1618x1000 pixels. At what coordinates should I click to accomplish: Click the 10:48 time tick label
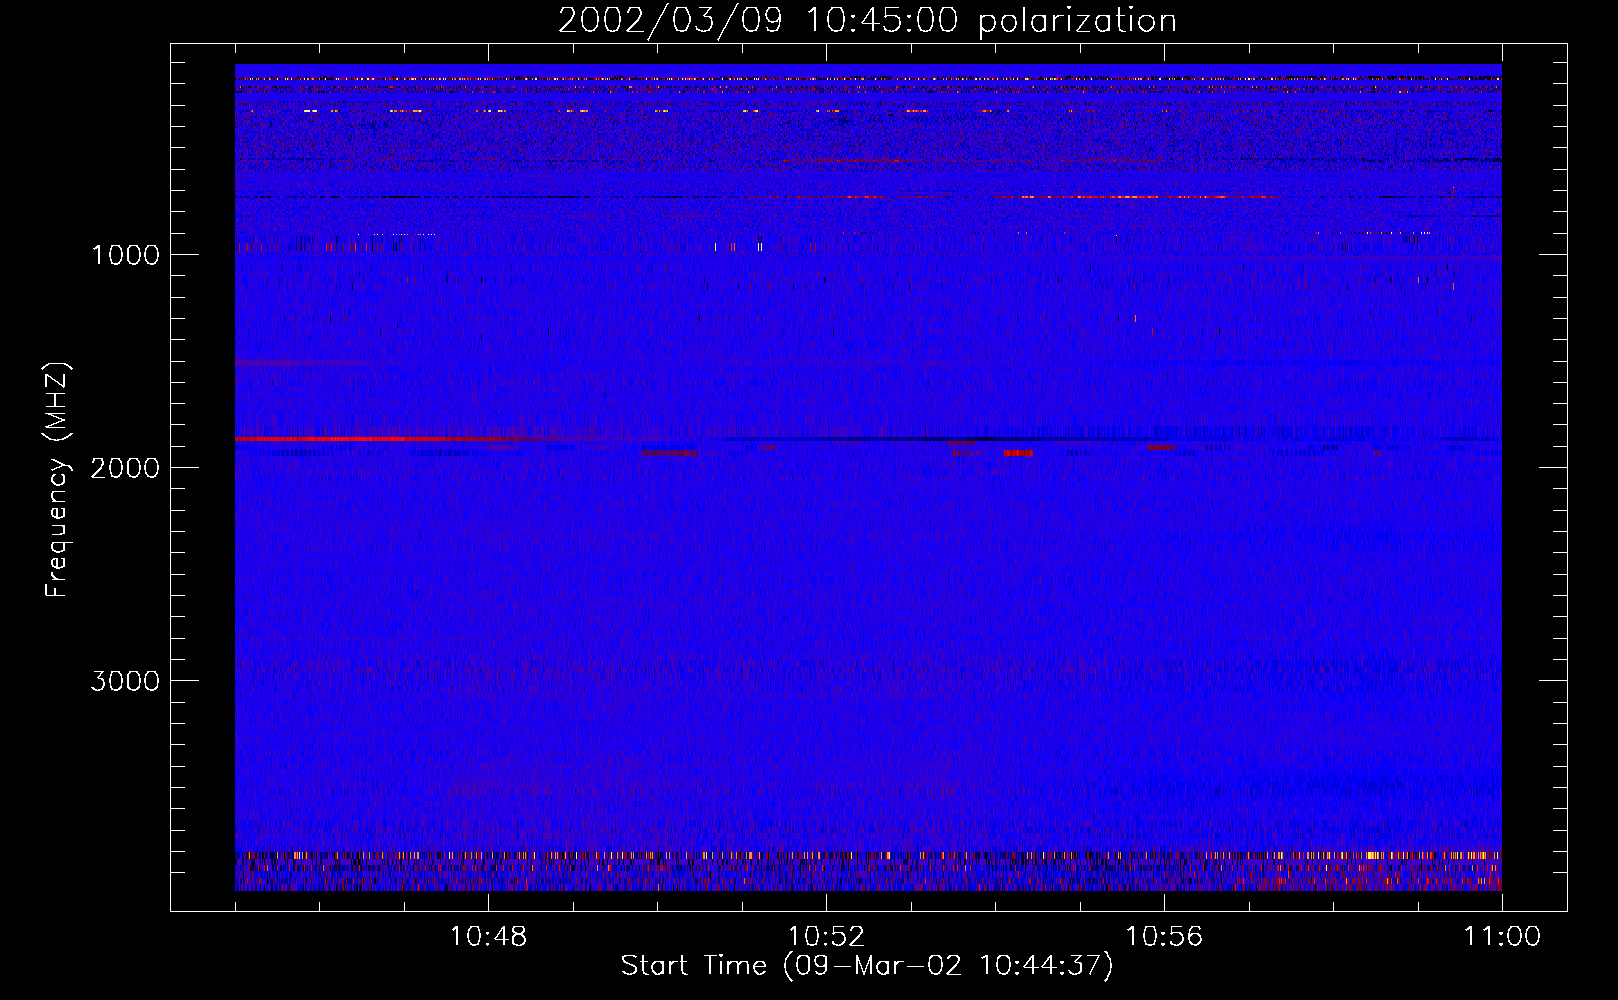tap(488, 937)
